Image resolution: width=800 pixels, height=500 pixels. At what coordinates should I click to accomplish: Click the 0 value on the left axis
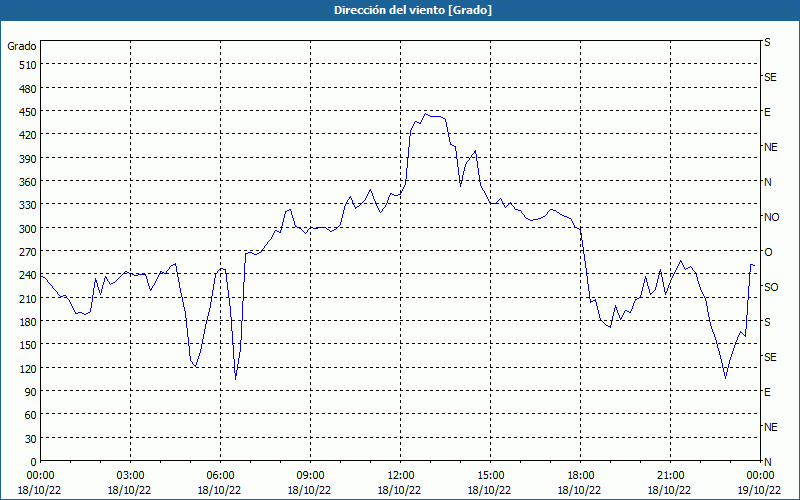[34, 462]
